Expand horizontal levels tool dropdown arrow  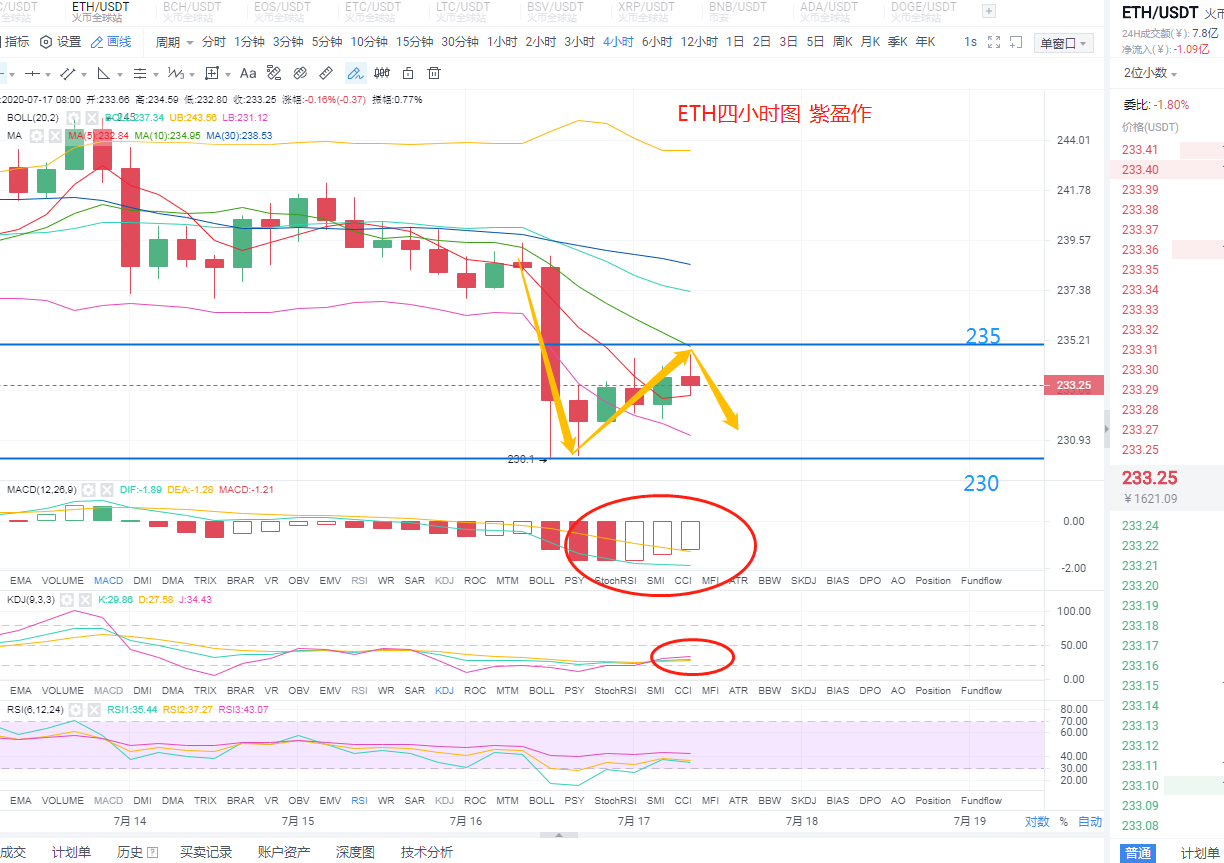click(x=155, y=74)
